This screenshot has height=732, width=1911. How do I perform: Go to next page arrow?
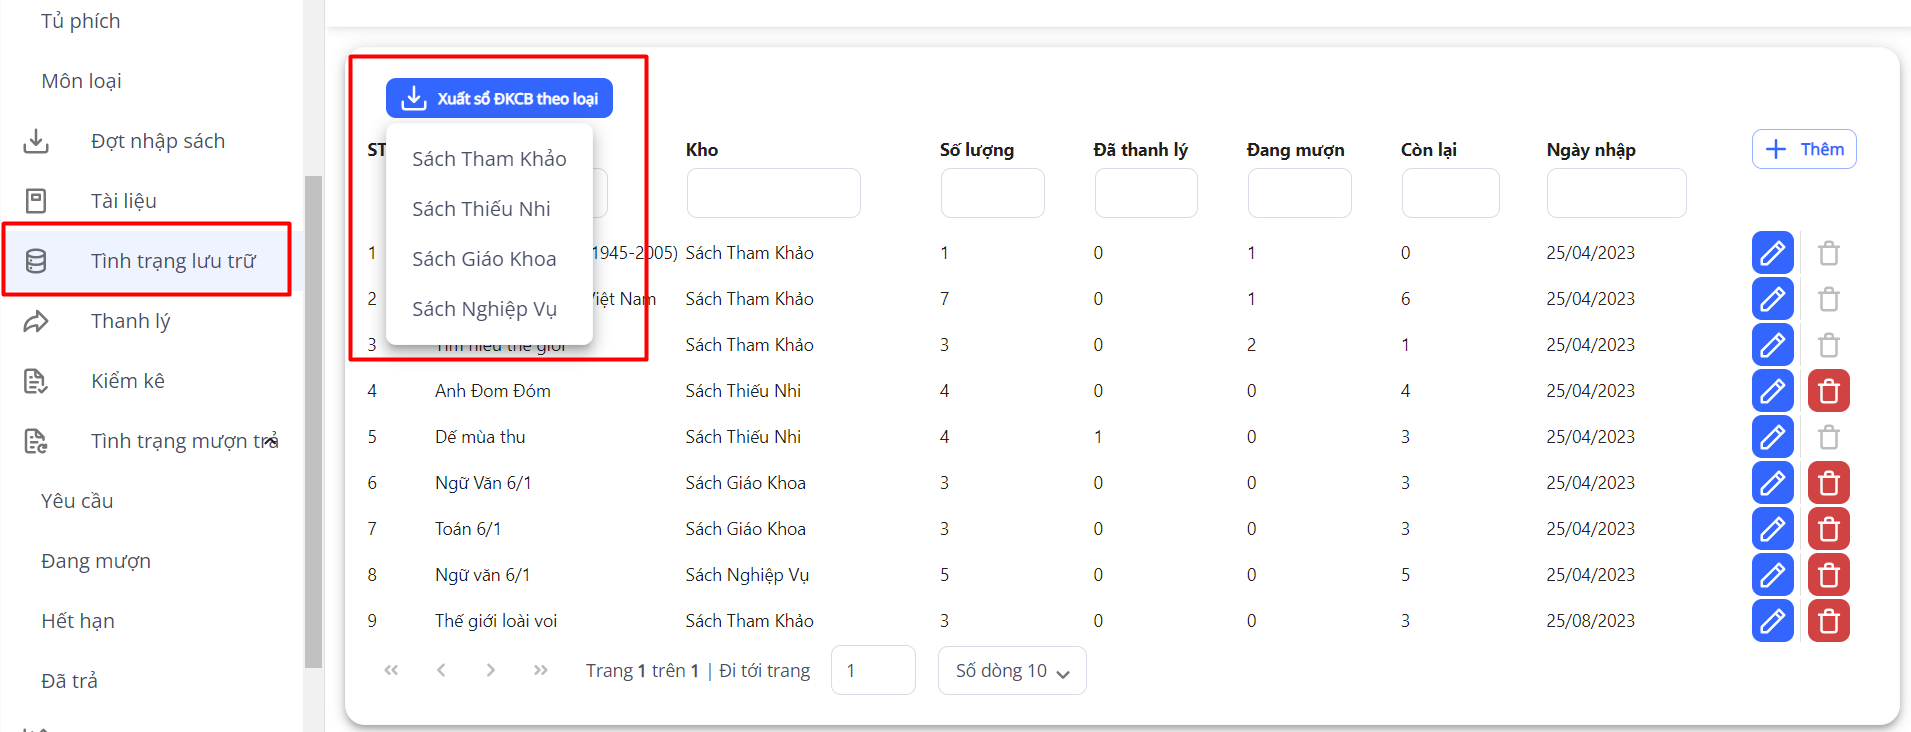point(490,670)
